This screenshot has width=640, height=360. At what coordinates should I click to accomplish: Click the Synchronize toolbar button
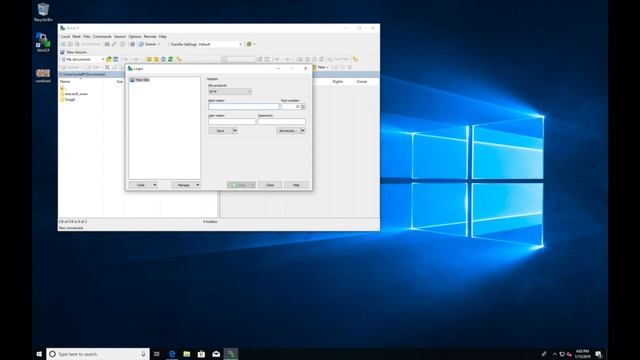pyautogui.click(x=88, y=44)
